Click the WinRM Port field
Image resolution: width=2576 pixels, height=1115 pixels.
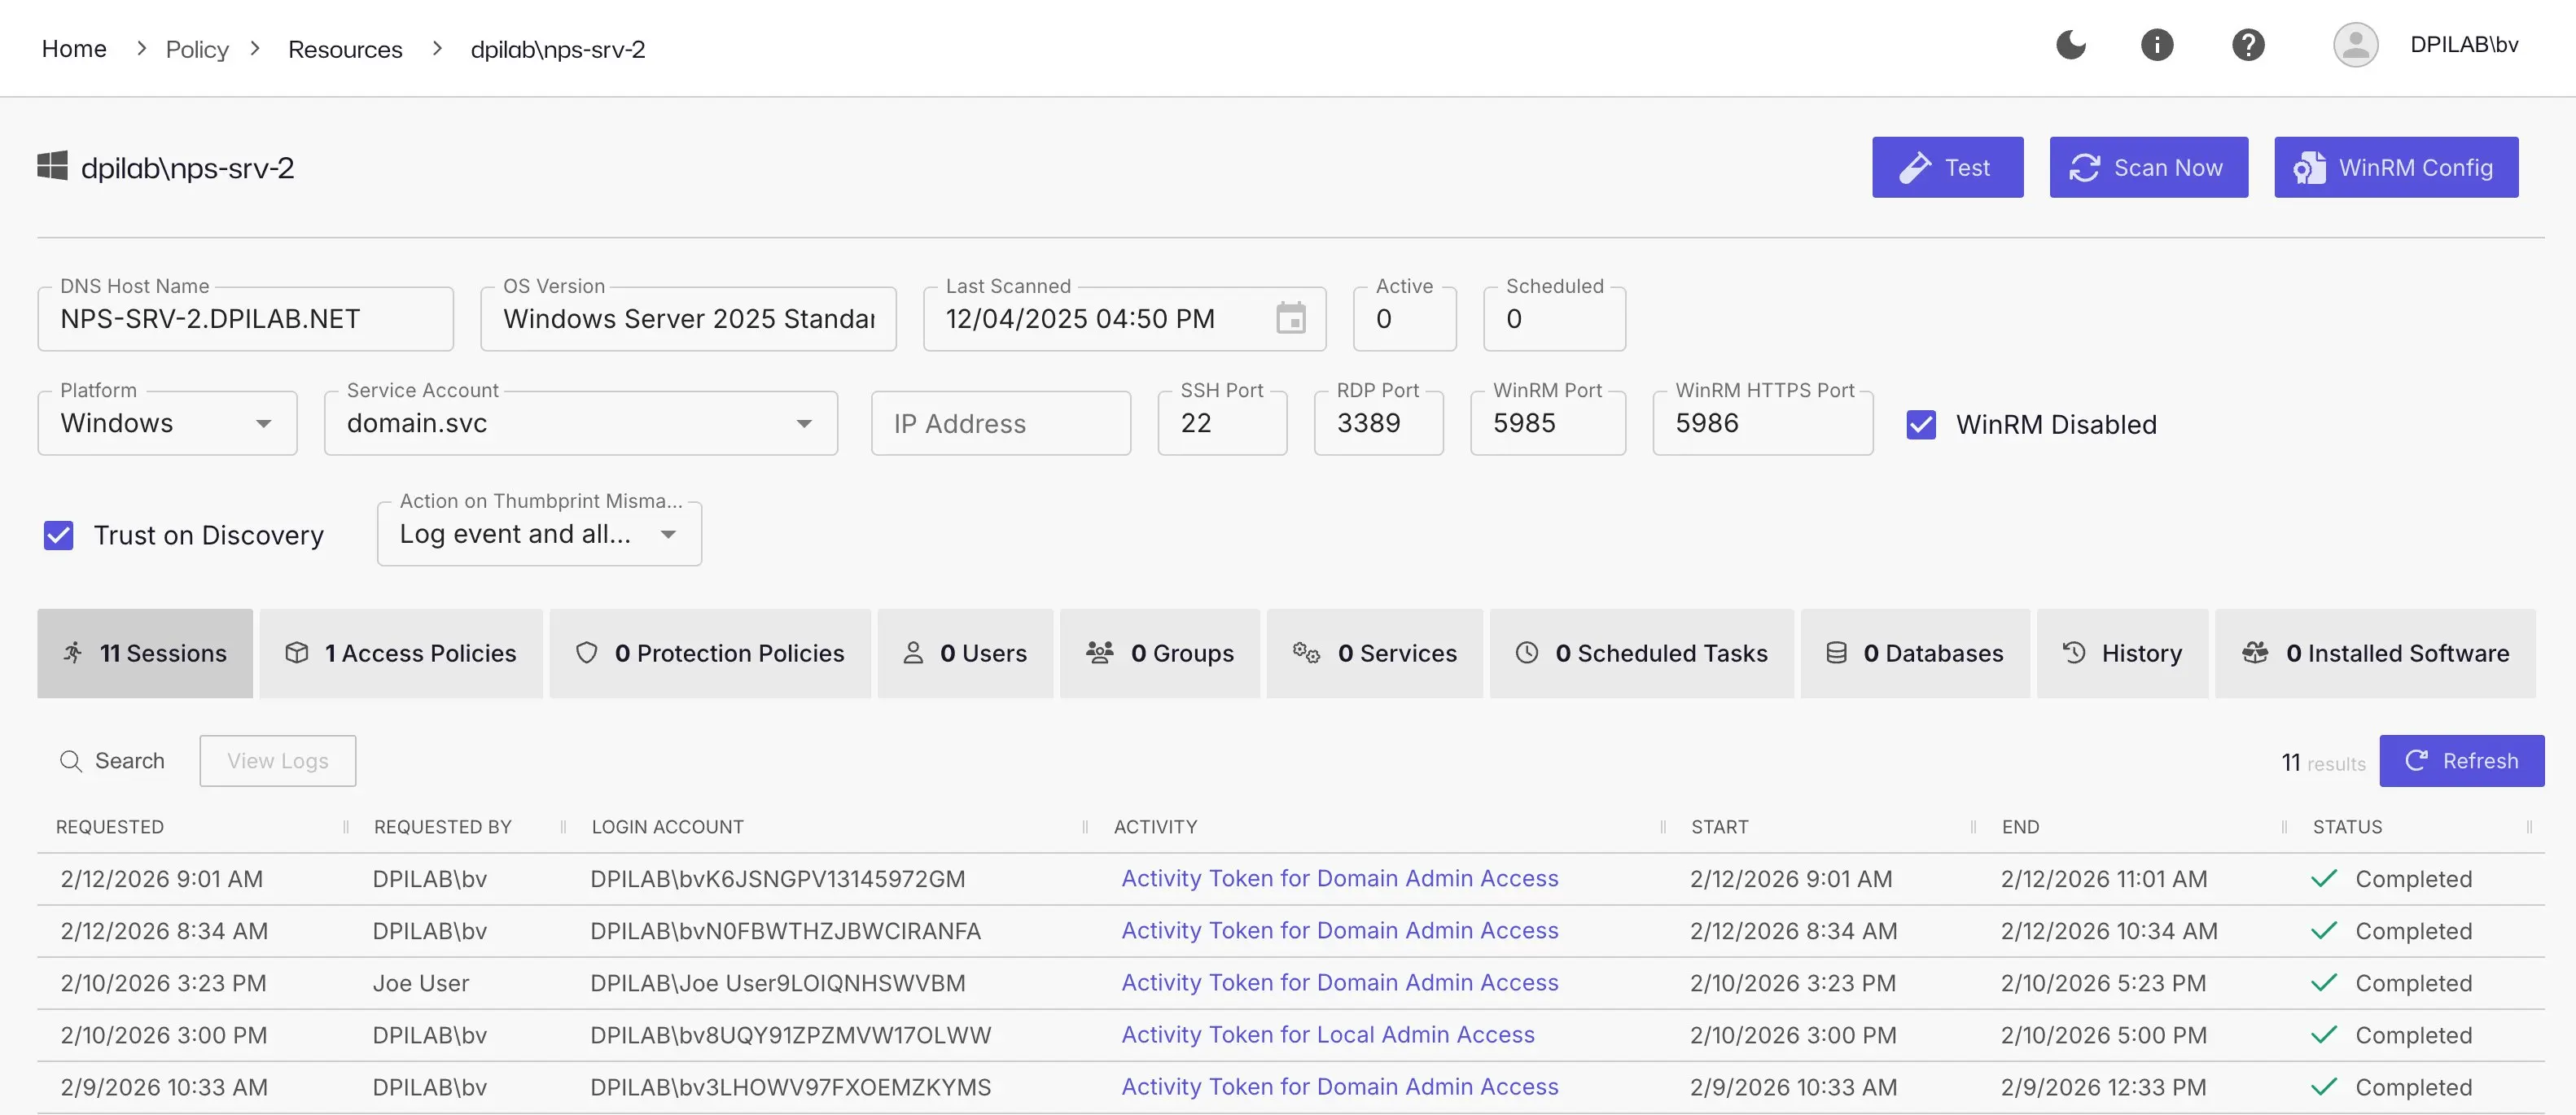click(x=1547, y=423)
